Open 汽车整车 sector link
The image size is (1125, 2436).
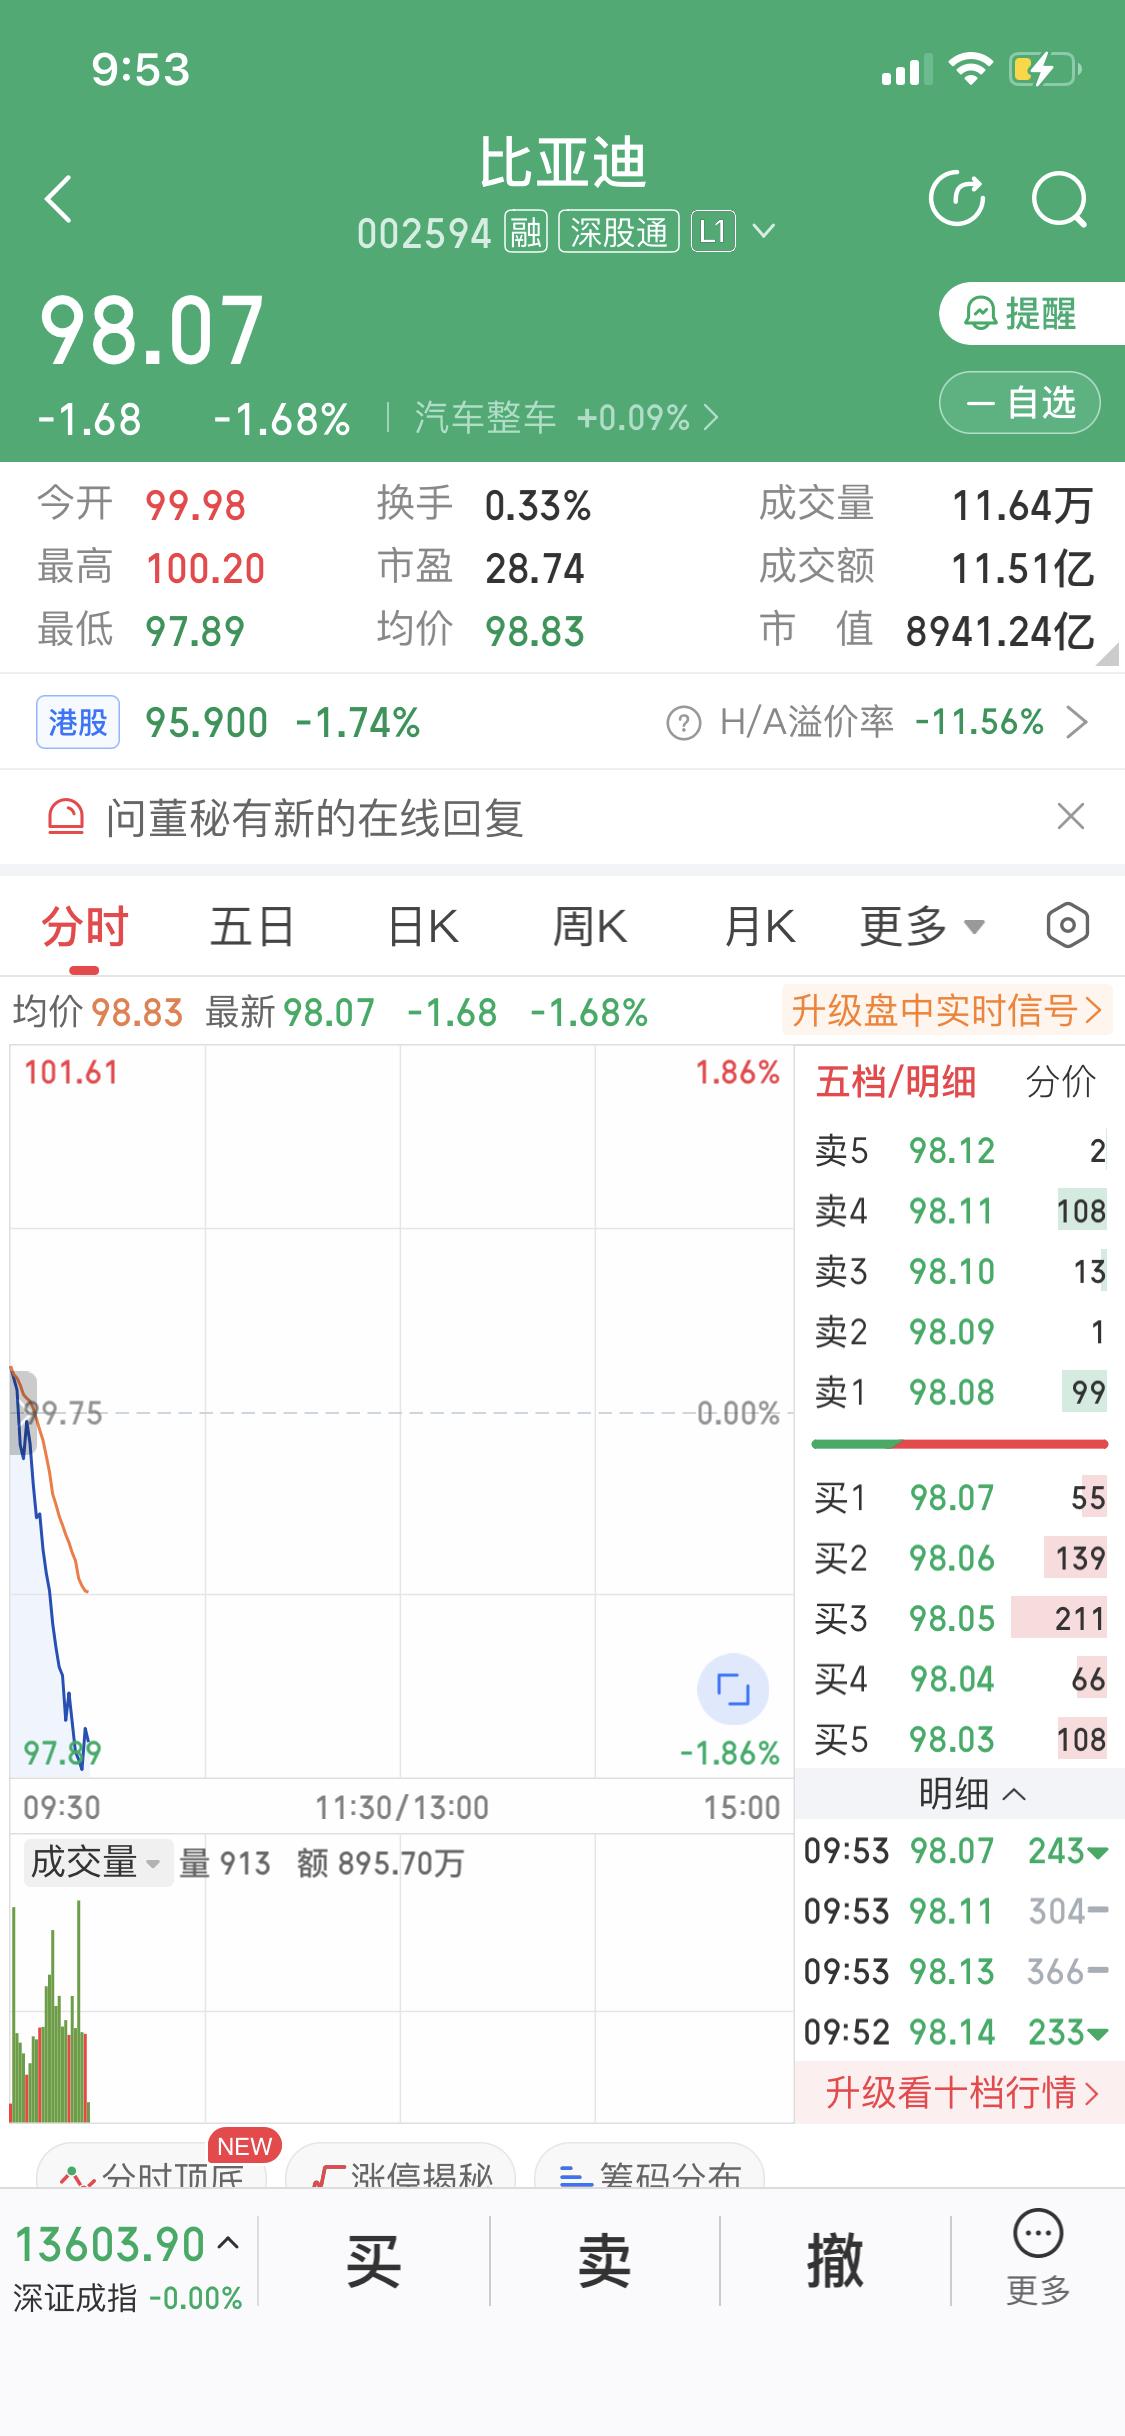point(566,417)
